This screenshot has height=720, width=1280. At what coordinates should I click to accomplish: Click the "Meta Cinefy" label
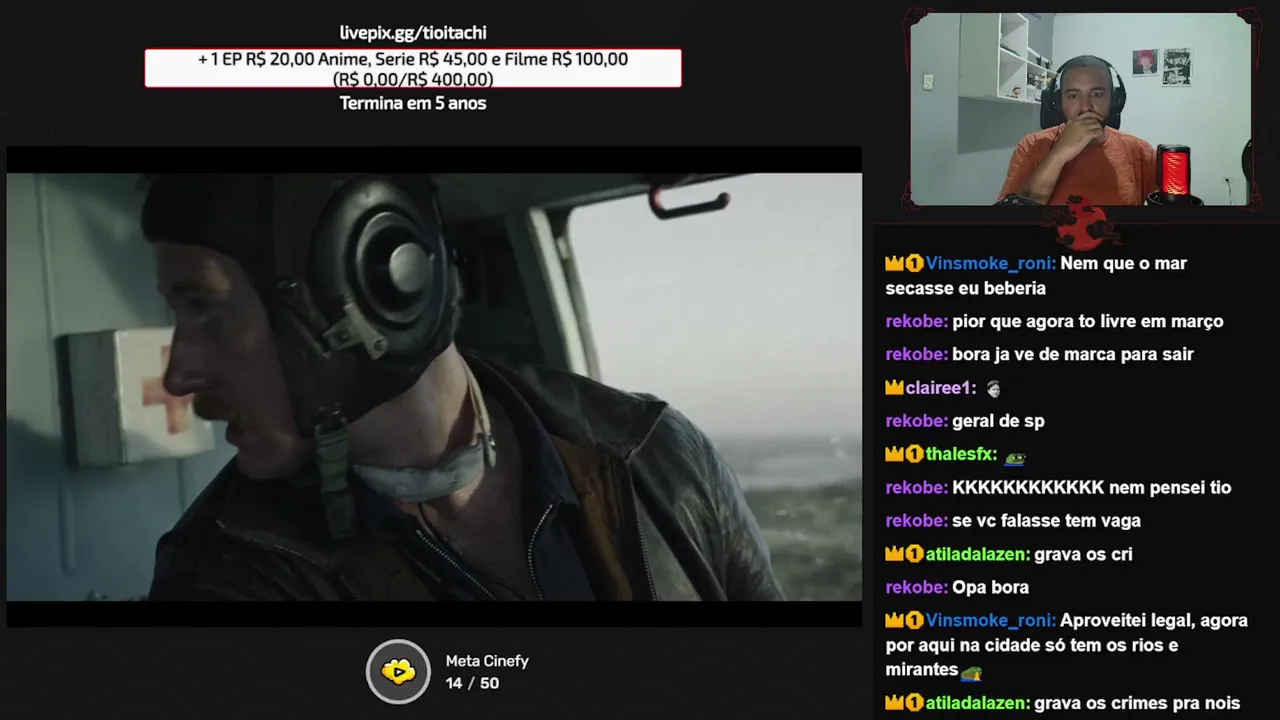pyautogui.click(x=487, y=661)
